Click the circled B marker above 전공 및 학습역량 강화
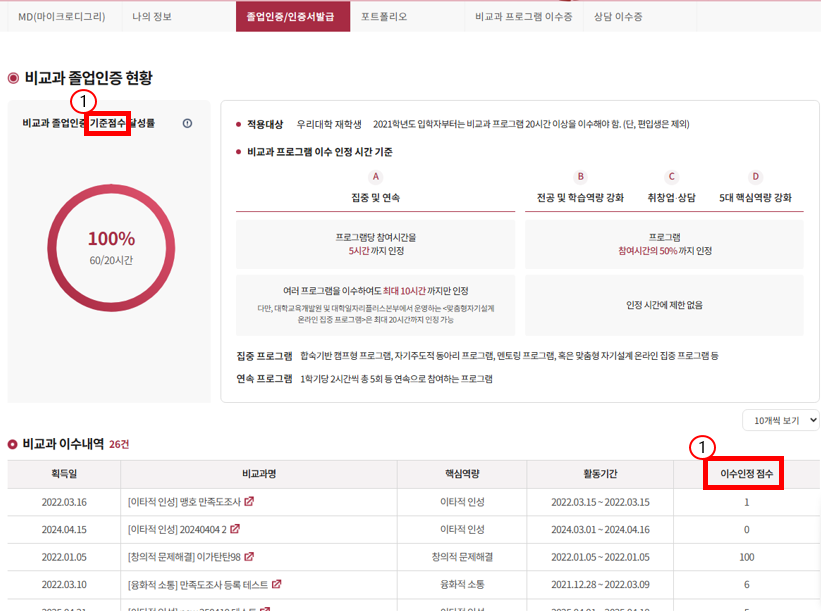This screenshot has width=821, height=611. tap(580, 176)
